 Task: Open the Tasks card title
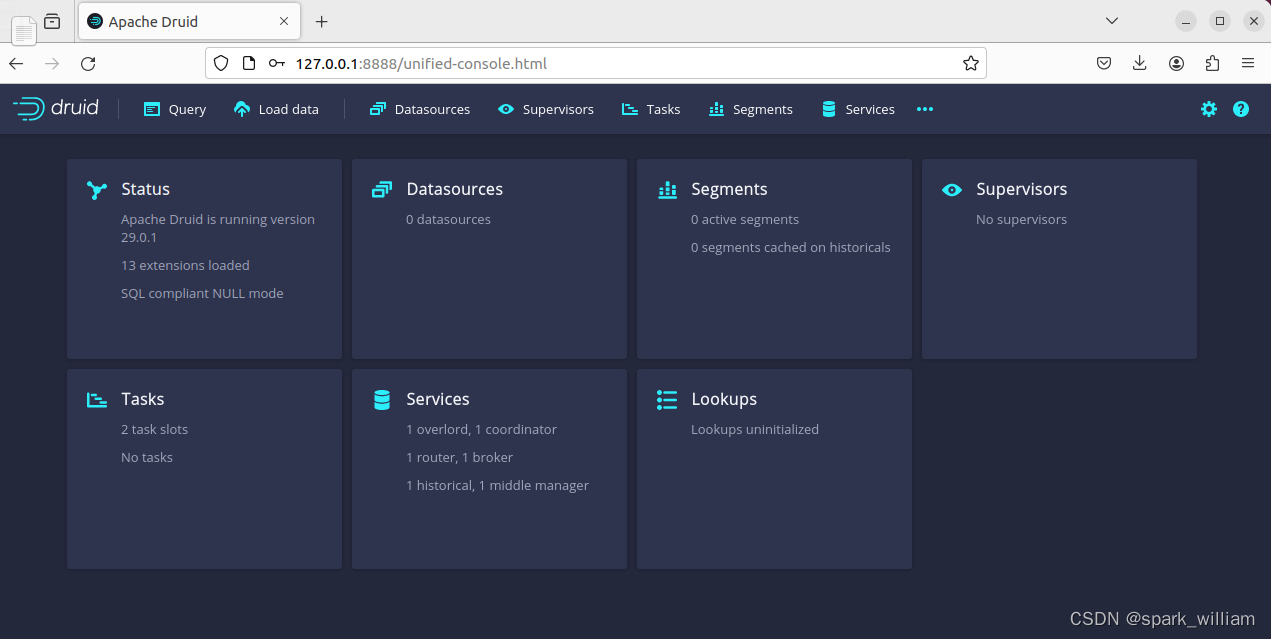coord(143,399)
